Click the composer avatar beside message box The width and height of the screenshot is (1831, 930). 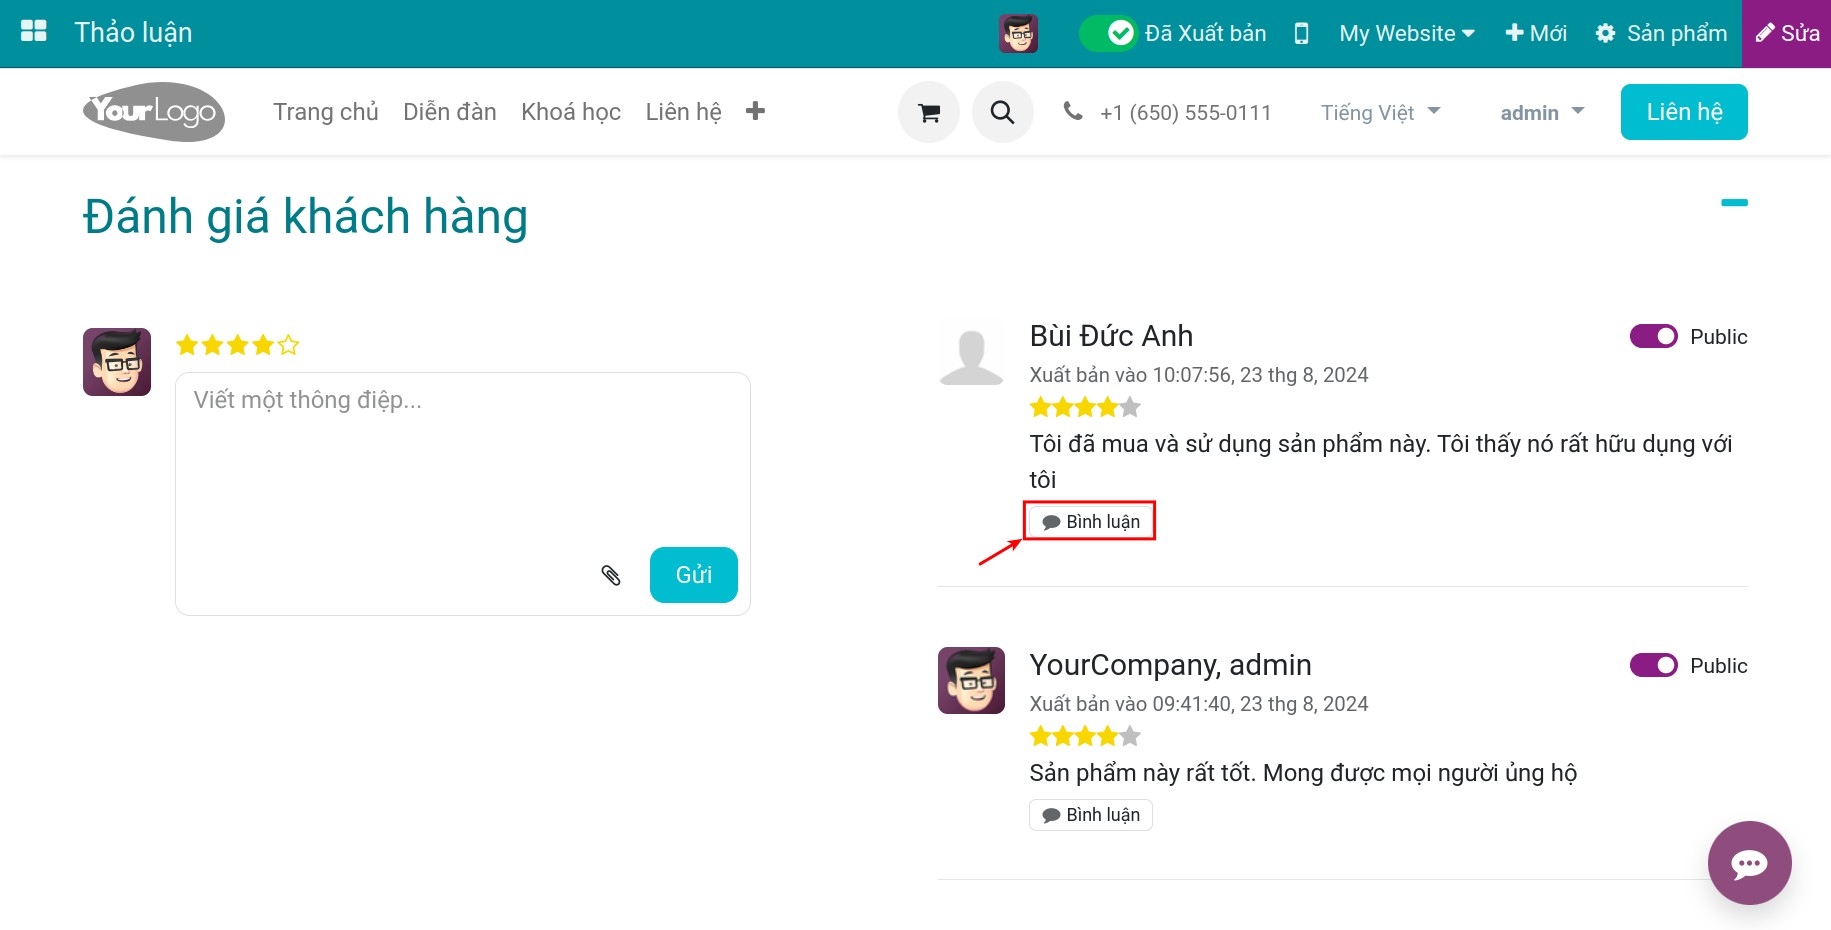pos(117,362)
